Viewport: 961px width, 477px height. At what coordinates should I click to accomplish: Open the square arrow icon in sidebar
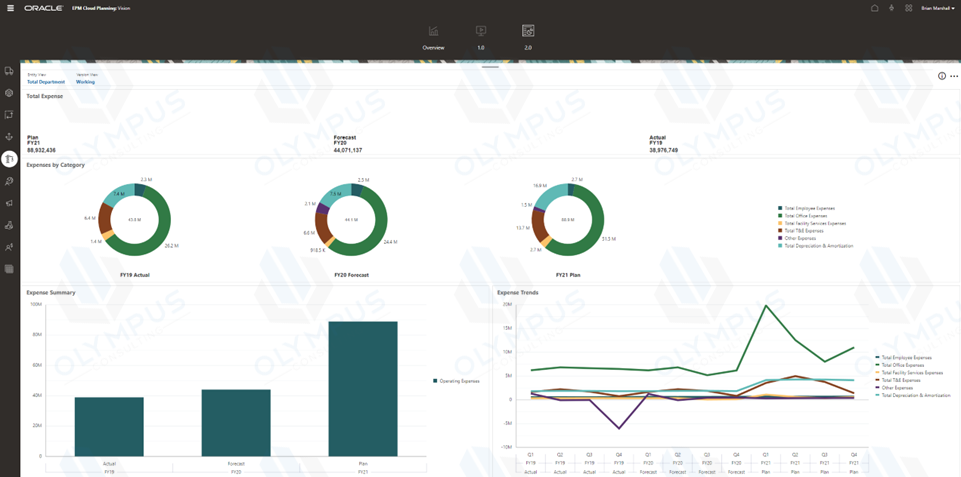coord(9,115)
